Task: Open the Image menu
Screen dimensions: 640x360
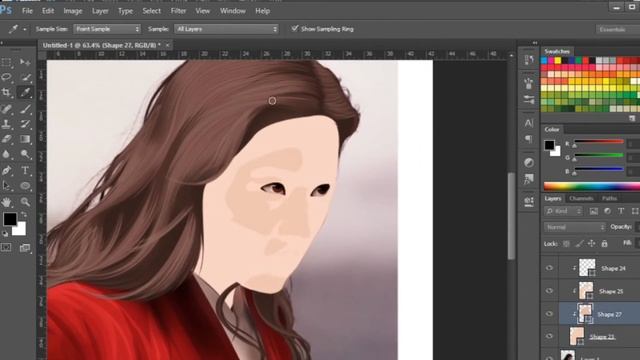Action: pos(73,11)
